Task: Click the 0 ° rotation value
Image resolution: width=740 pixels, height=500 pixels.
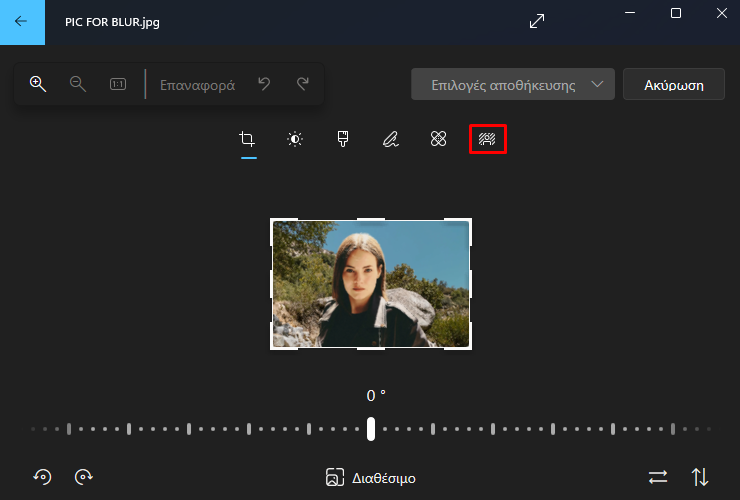Action: [x=376, y=395]
